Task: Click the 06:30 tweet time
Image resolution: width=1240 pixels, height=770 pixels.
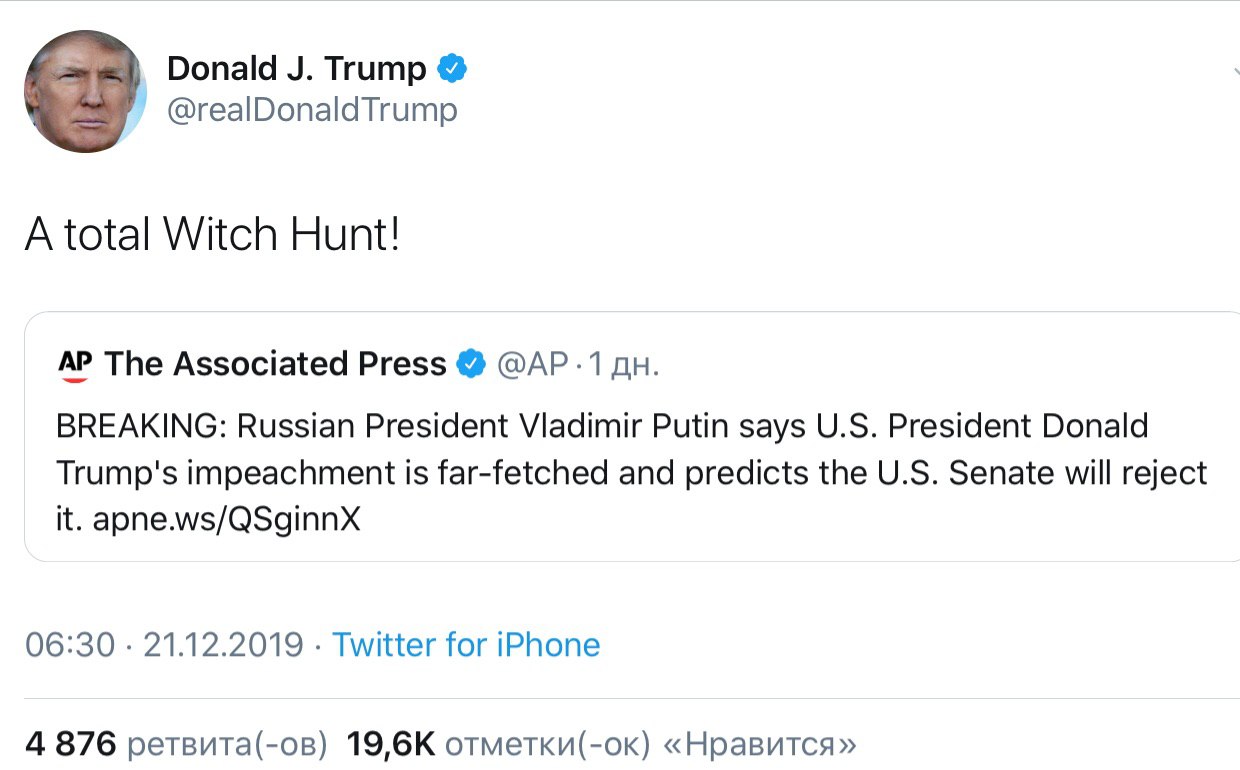Action: (70, 645)
